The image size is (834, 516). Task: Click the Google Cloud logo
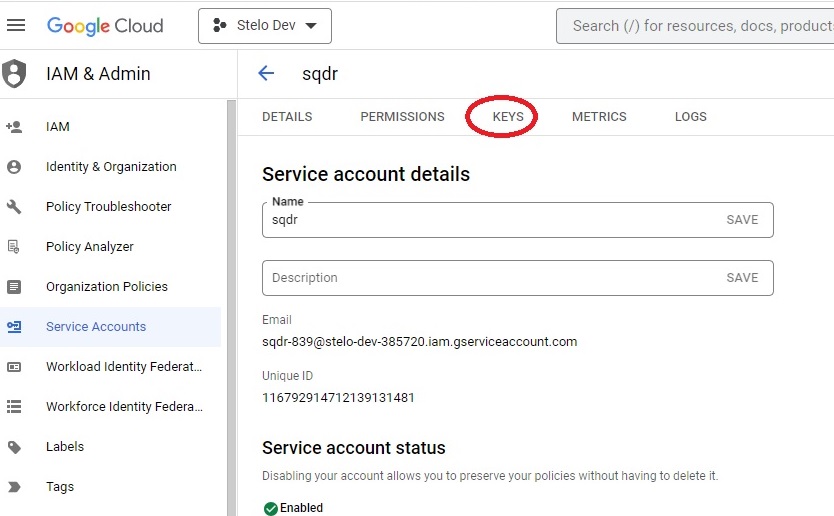click(x=105, y=26)
